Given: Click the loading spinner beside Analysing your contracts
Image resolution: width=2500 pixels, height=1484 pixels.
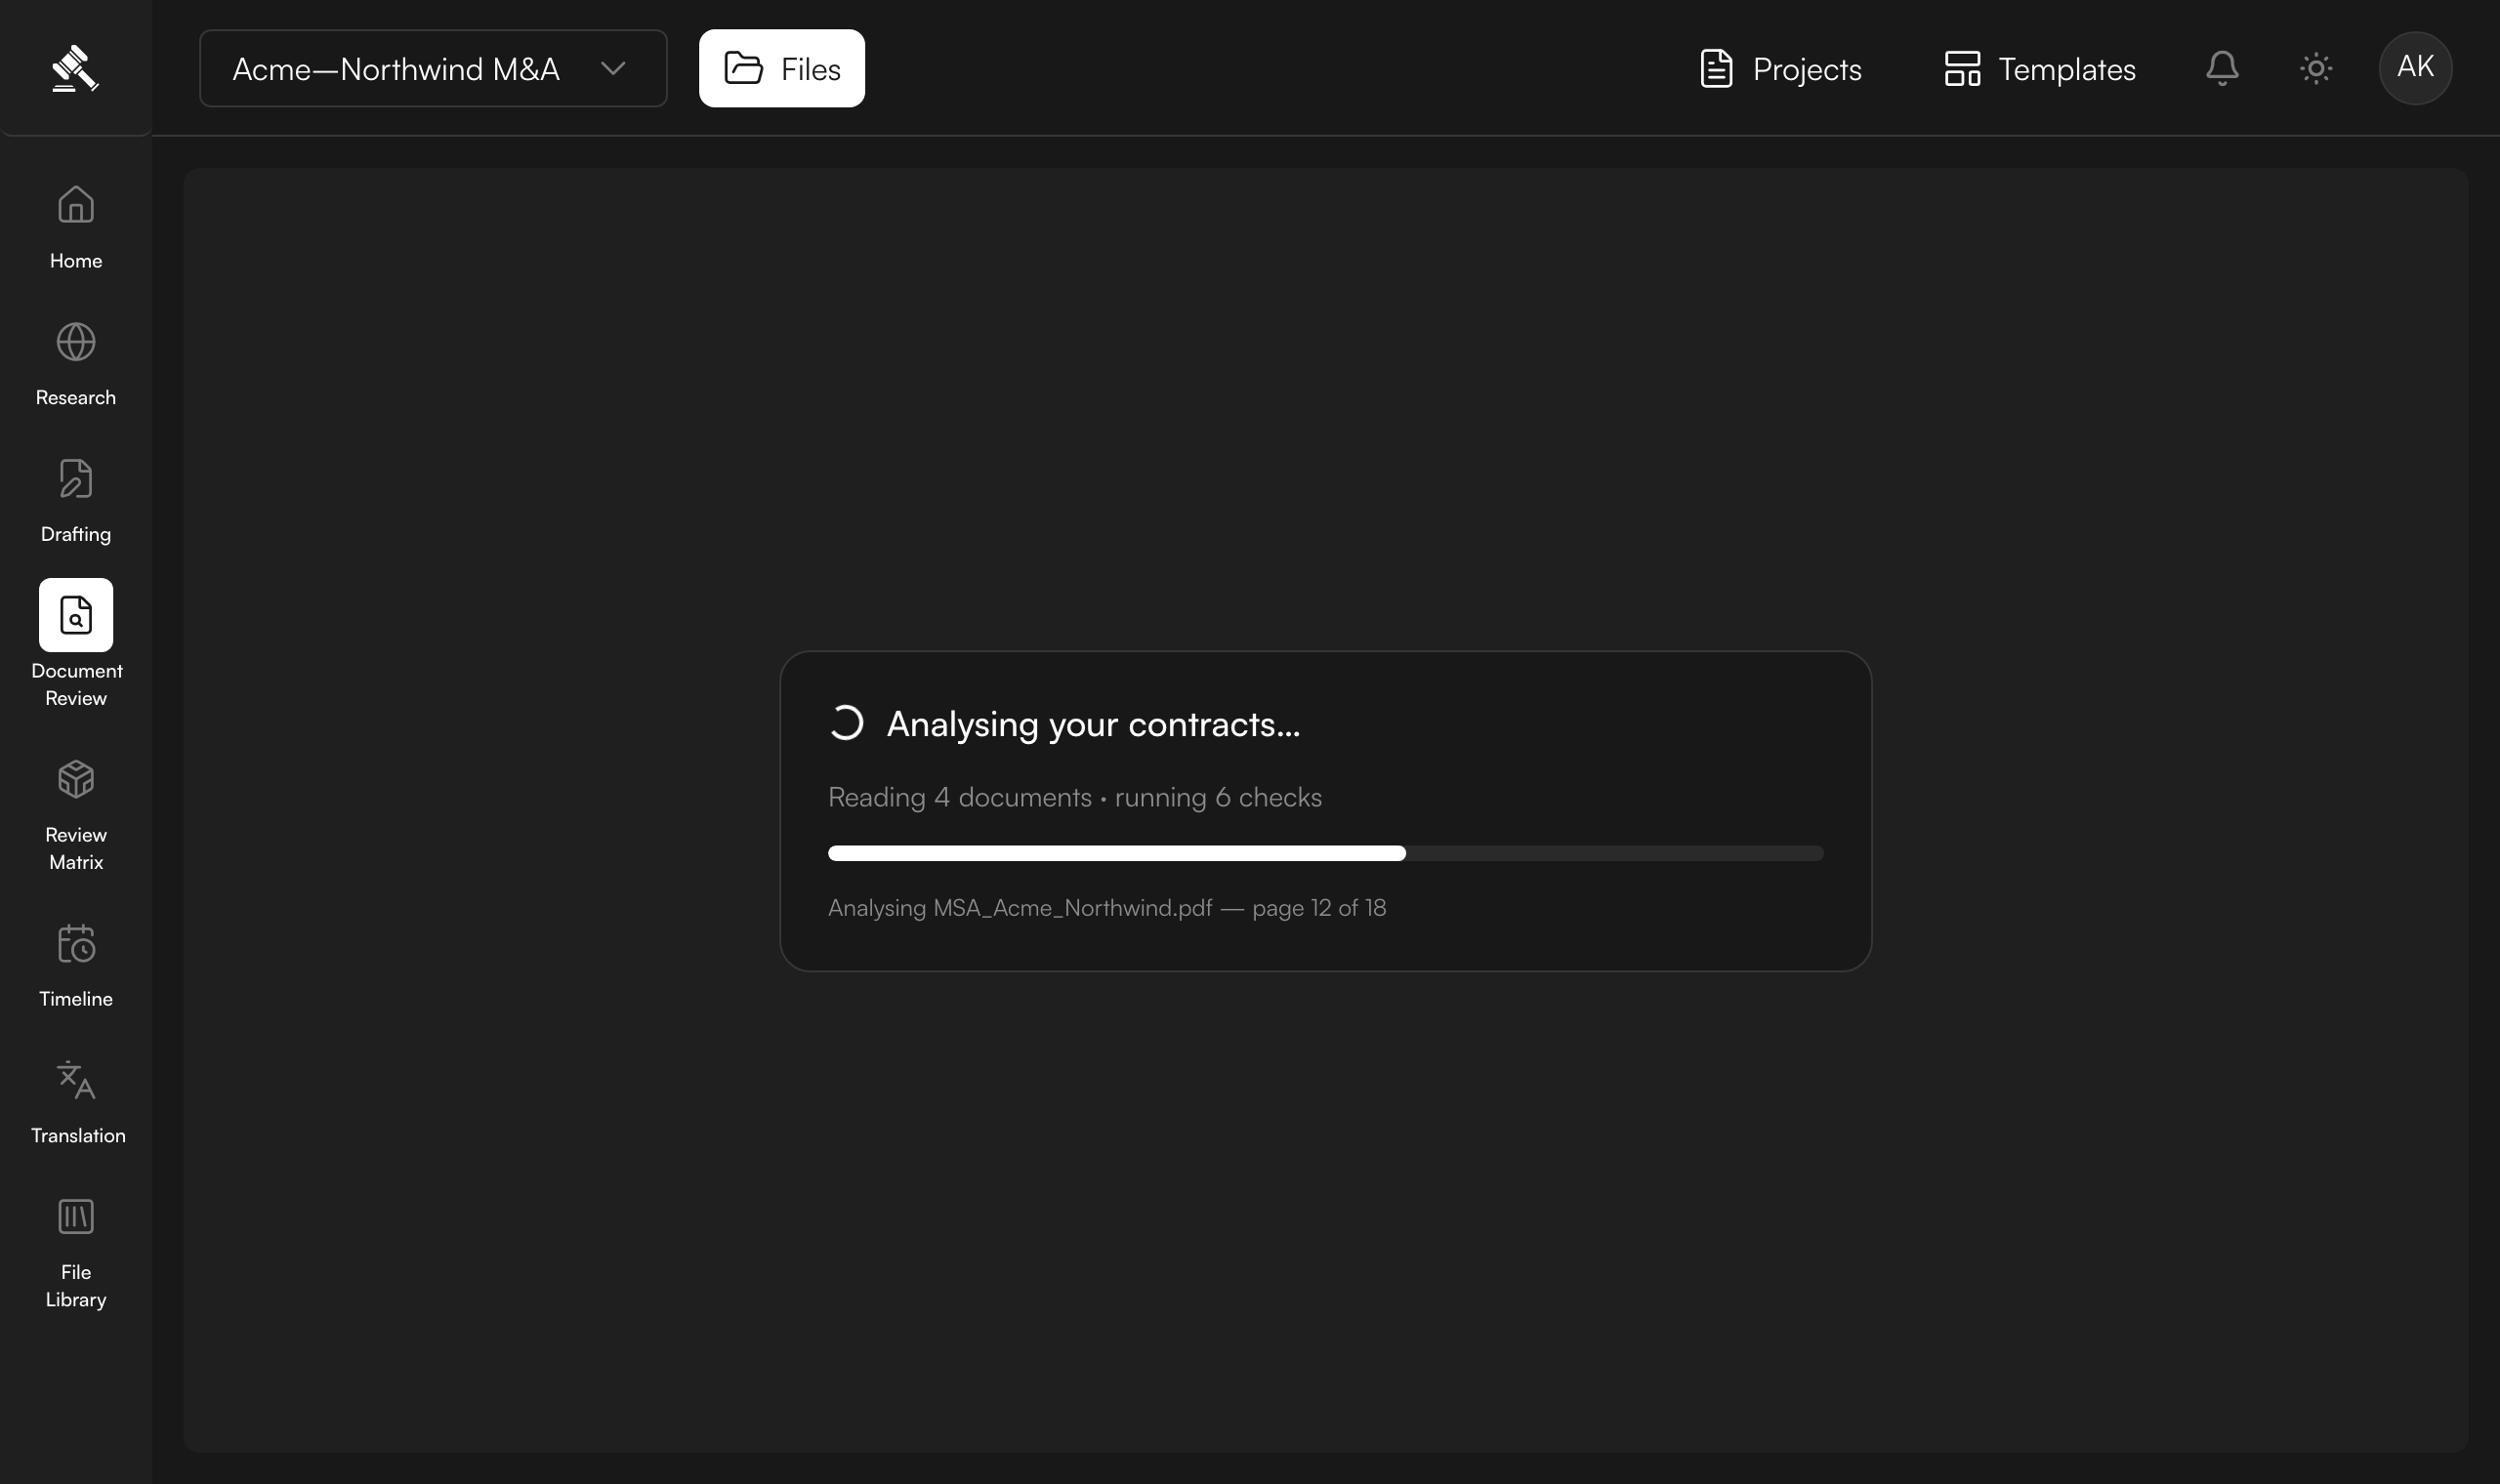Looking at the screenshot, I should 846,723.
